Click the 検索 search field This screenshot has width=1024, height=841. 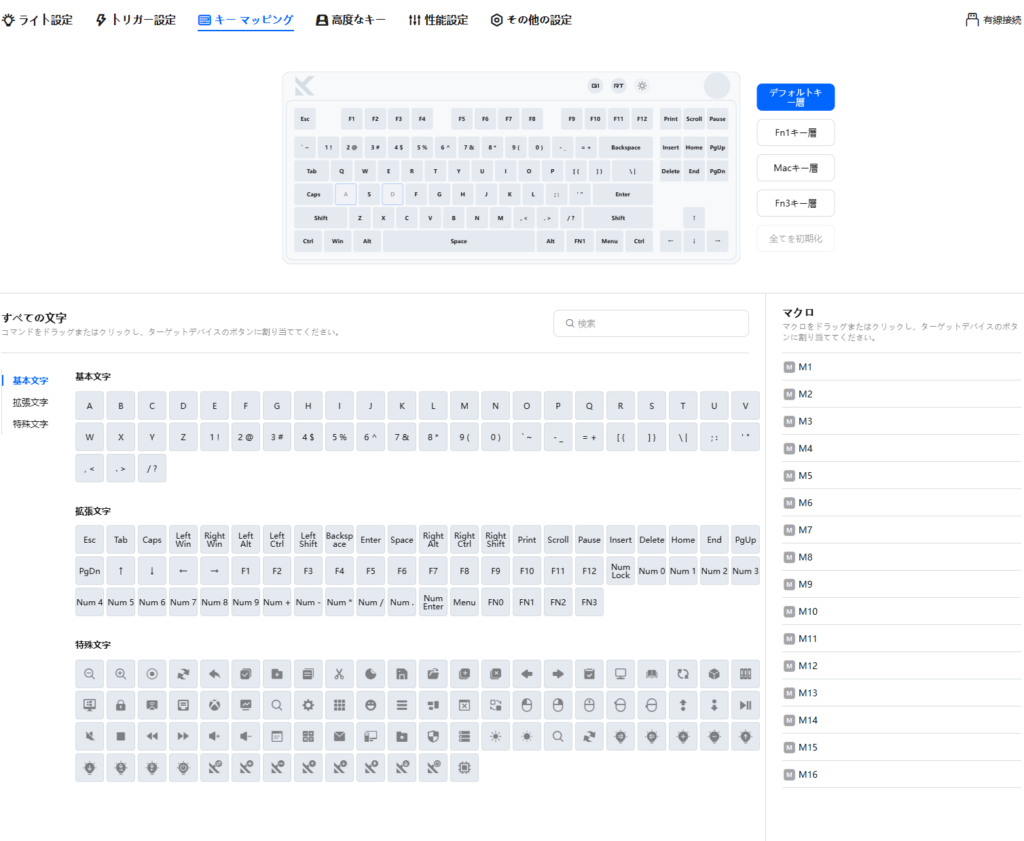coord(651,323)
